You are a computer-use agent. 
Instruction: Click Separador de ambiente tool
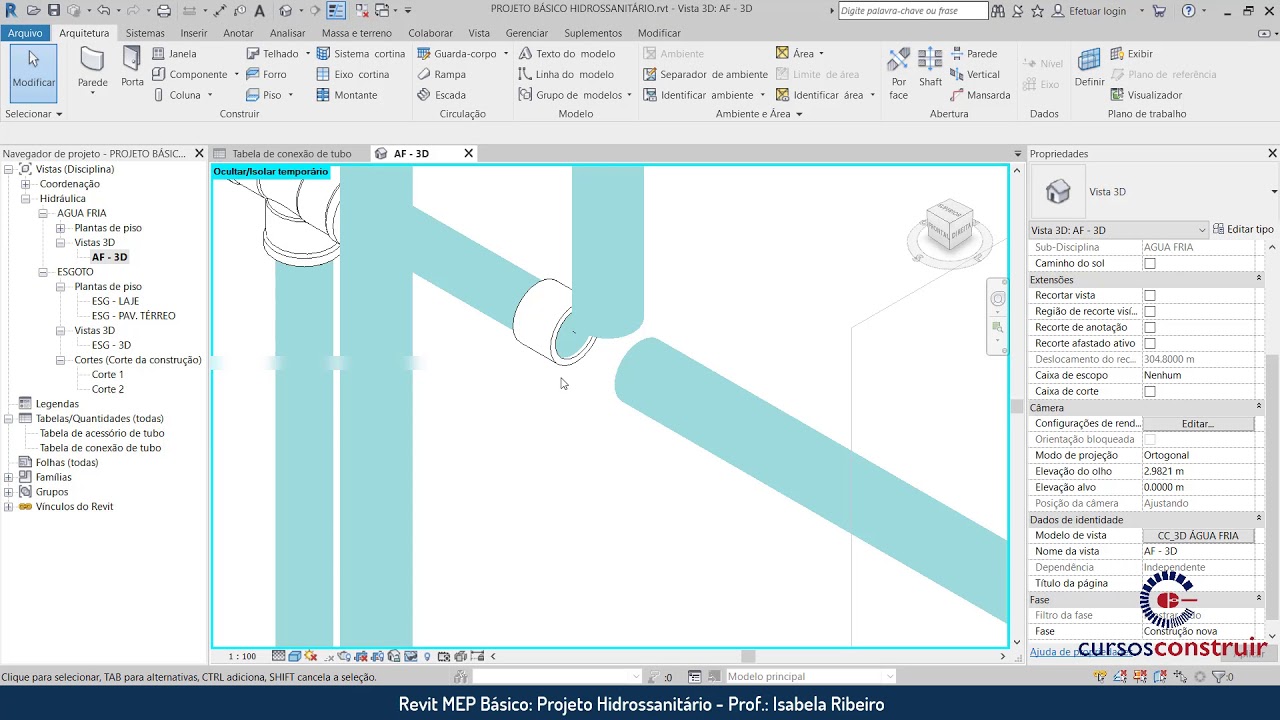click(705, 74)
